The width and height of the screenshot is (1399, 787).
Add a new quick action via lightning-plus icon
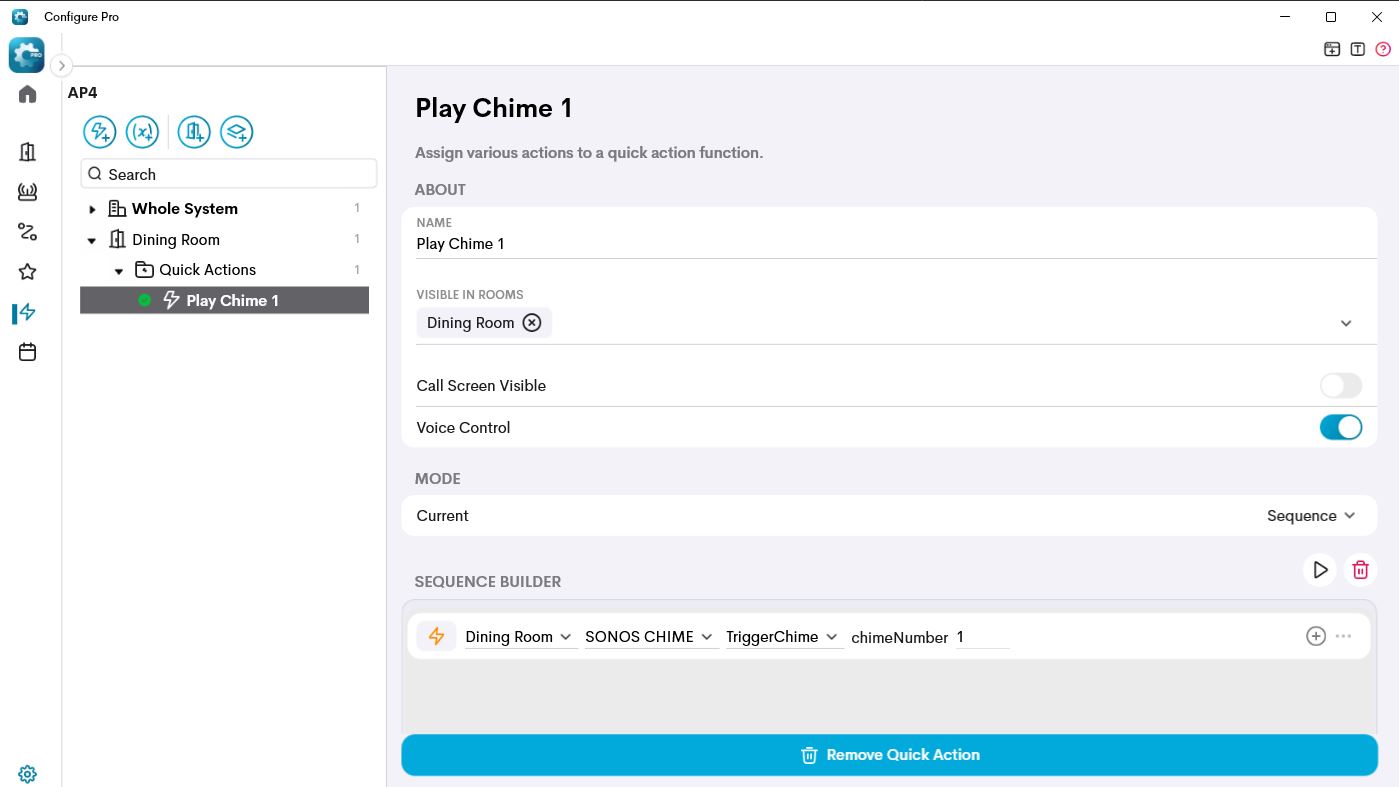click(x=99, y=132)
